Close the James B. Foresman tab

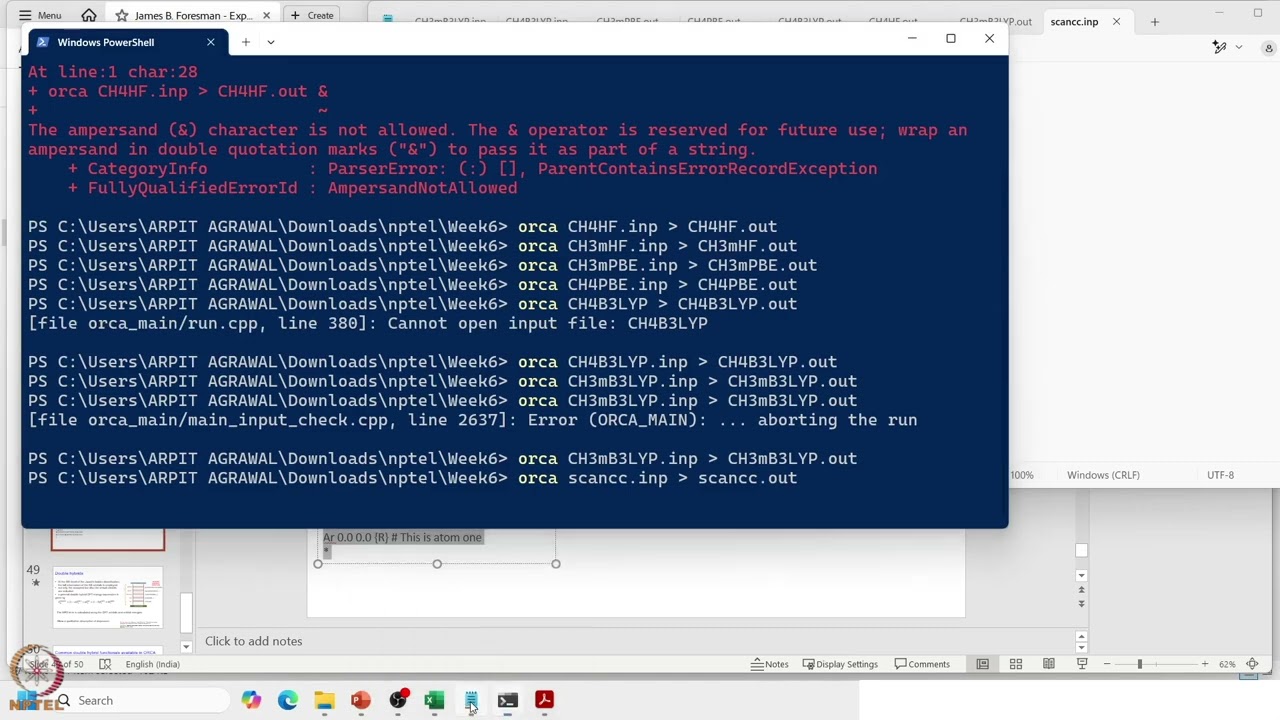pos(267,15)
